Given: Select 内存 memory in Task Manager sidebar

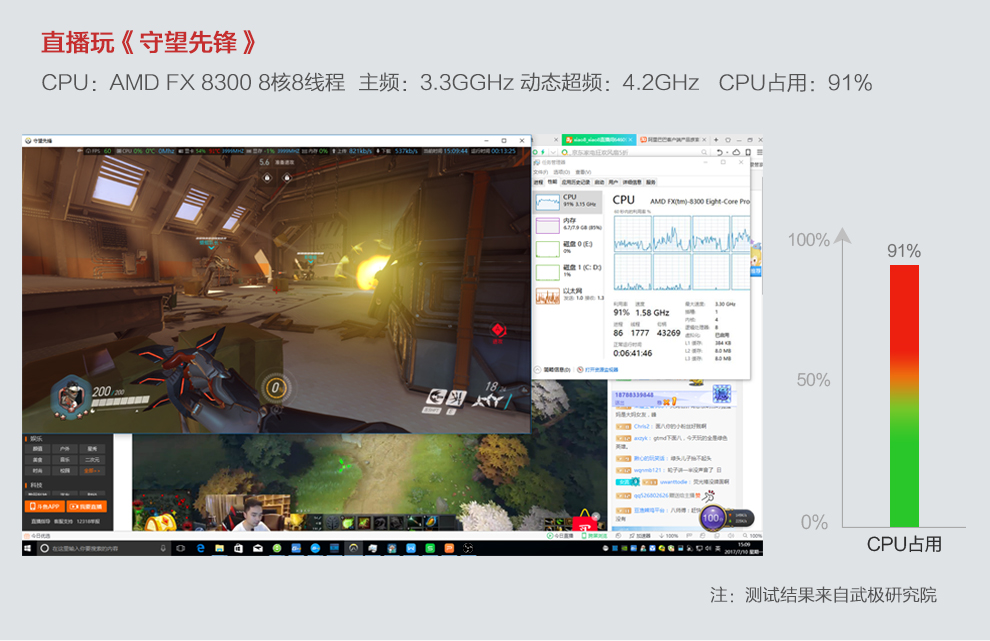Looking at the screenshot, I should click(x=567, y=225).
